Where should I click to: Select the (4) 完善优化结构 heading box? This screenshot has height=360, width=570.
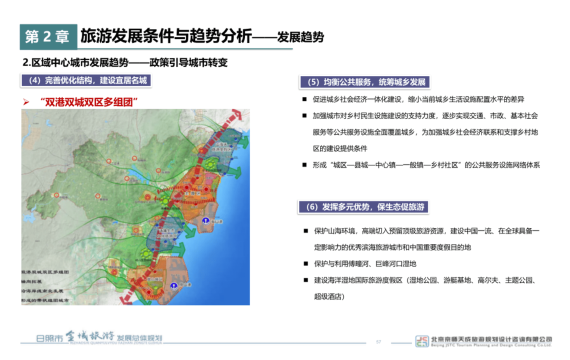86,81
